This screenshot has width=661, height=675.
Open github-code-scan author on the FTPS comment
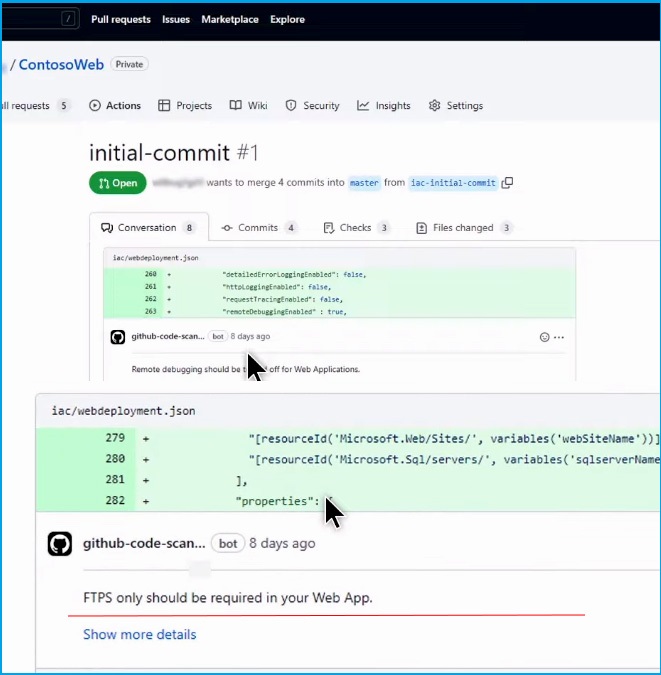coord(144,543)
